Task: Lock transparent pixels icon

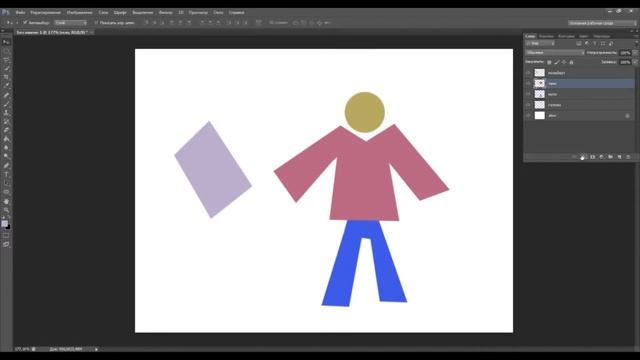Action: 549,62
